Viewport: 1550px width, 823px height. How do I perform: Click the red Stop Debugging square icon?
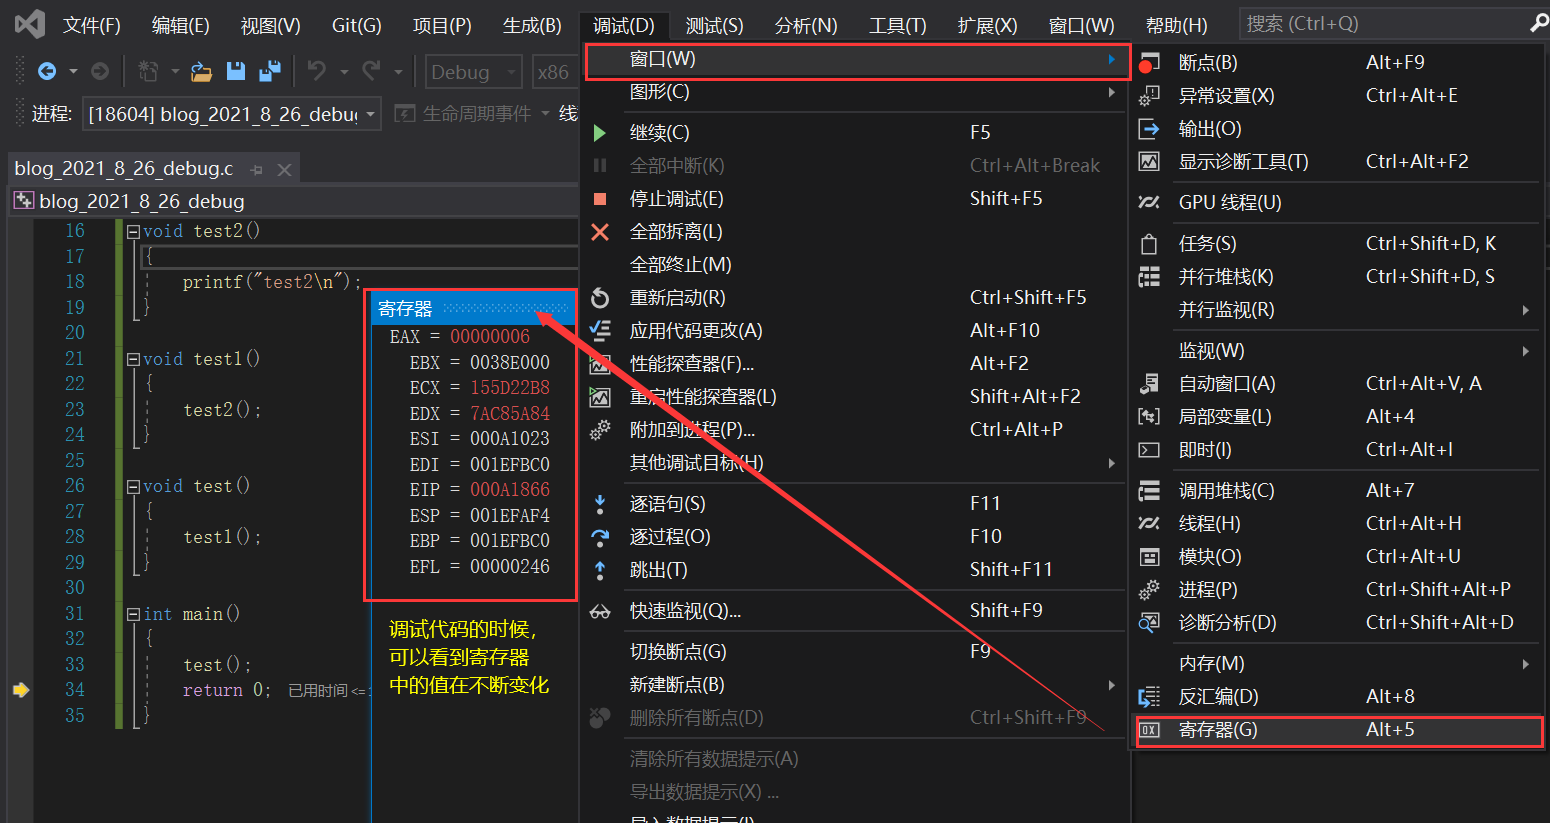point(600,199)
